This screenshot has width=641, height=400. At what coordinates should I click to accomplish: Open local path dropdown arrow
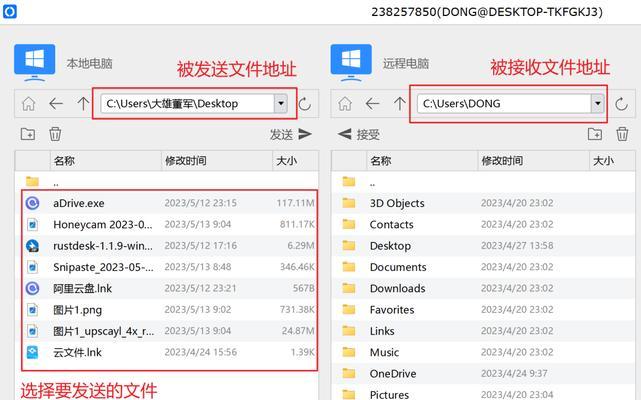click(x=281, y=103)
